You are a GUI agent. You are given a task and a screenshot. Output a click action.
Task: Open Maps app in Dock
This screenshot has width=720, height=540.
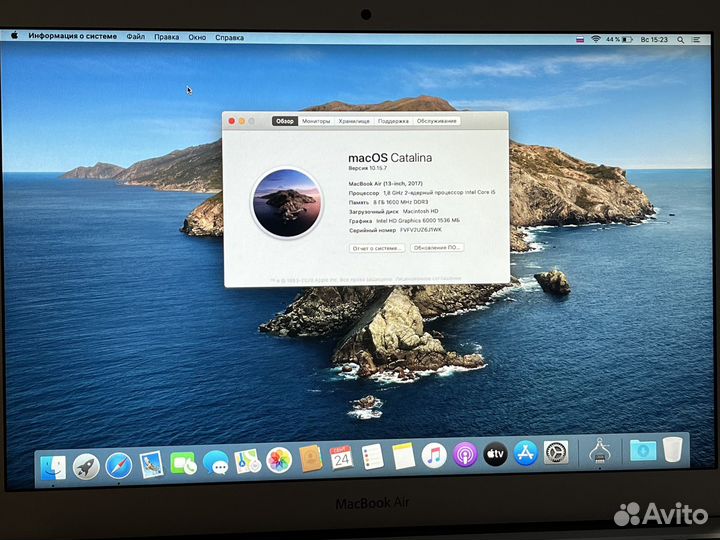248,461
